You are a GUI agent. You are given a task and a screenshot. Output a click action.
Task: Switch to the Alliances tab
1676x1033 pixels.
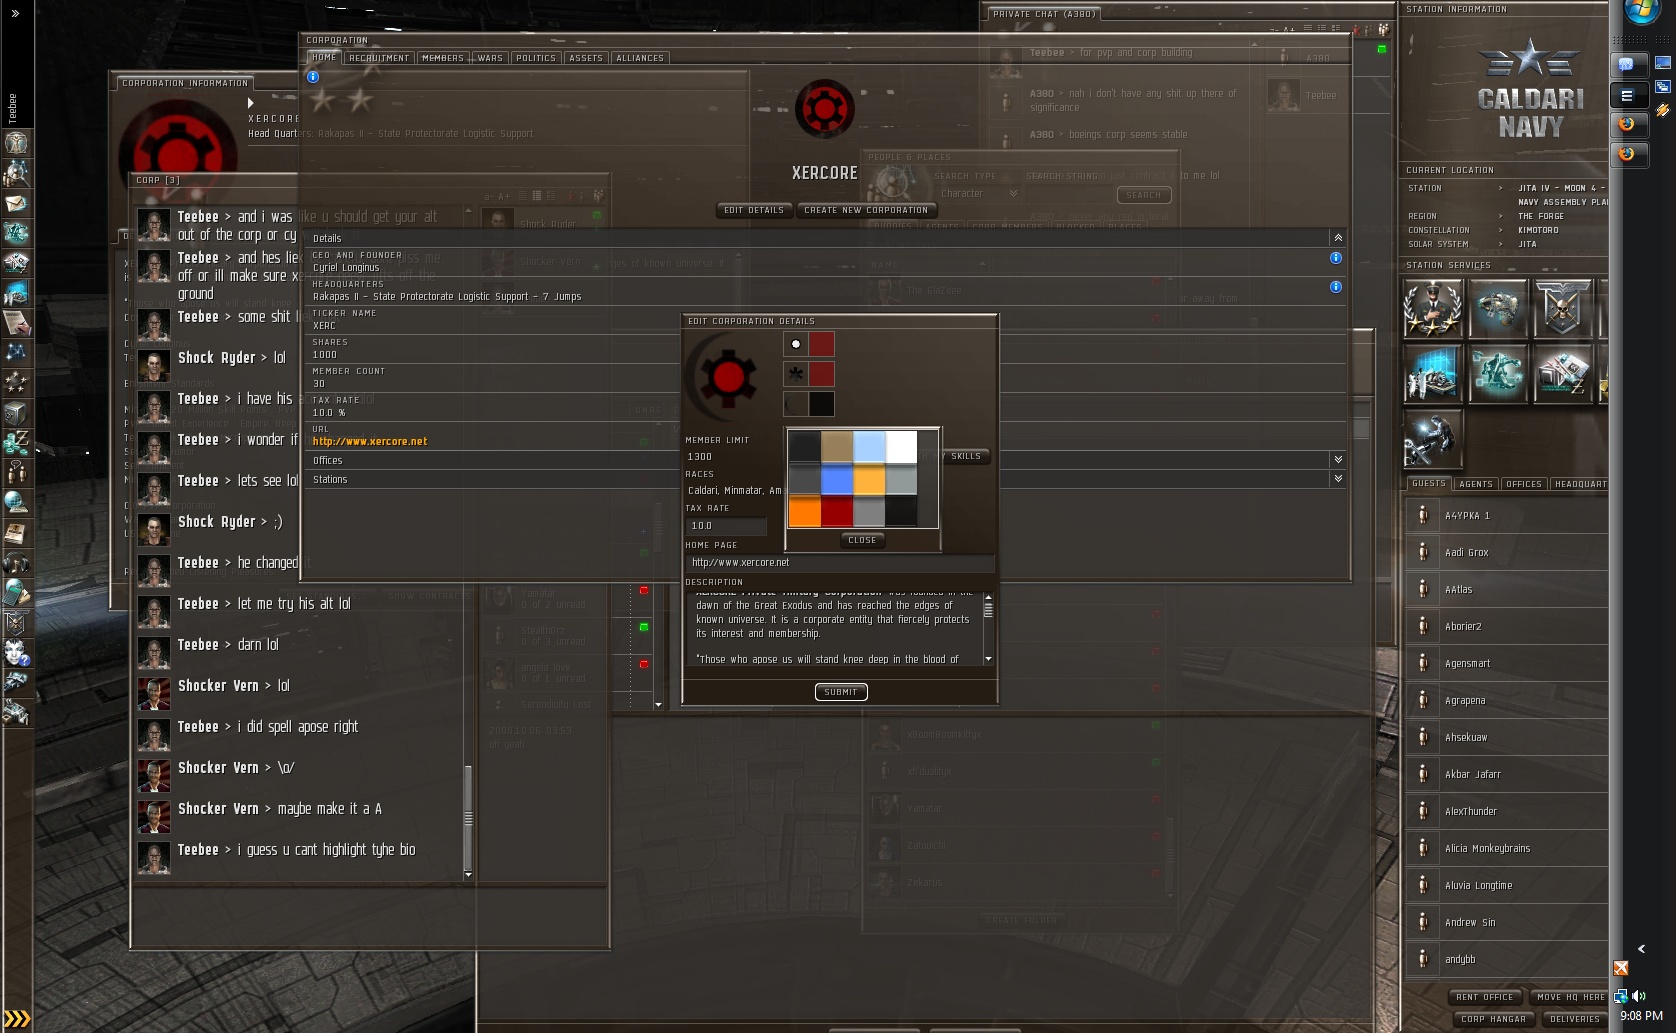pos(640,58)
